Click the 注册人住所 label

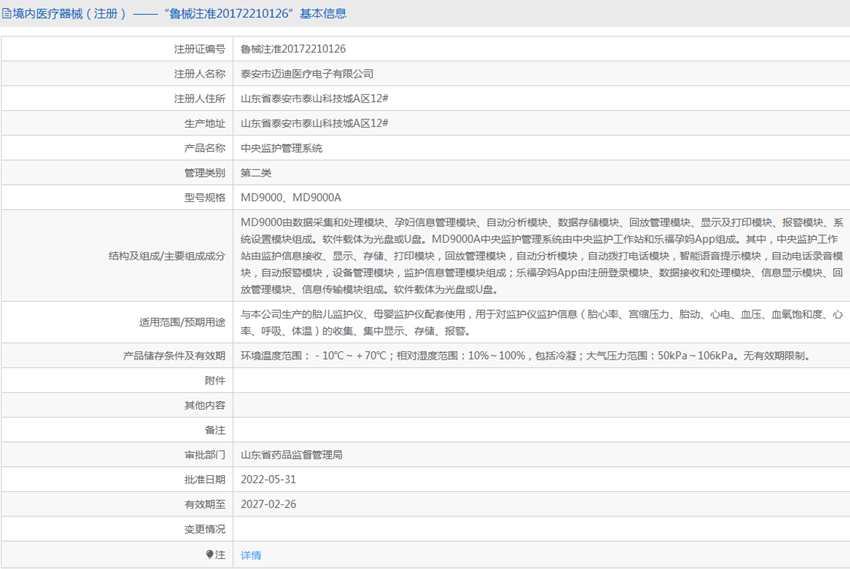tap(199, 99)
